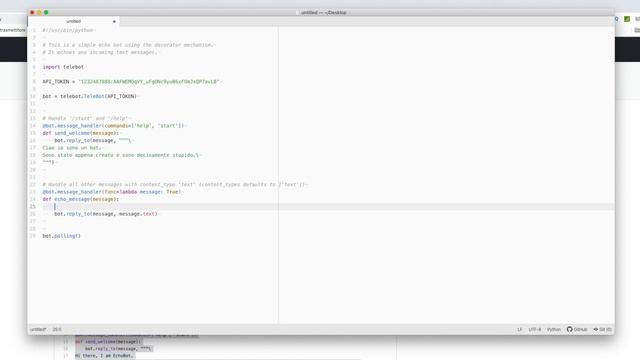This screenshot has height=360, width=640.
Task: Click the 'bot.reply_to(message, message.text)' line
Action: pyautogui.click(x=106, y=214)
